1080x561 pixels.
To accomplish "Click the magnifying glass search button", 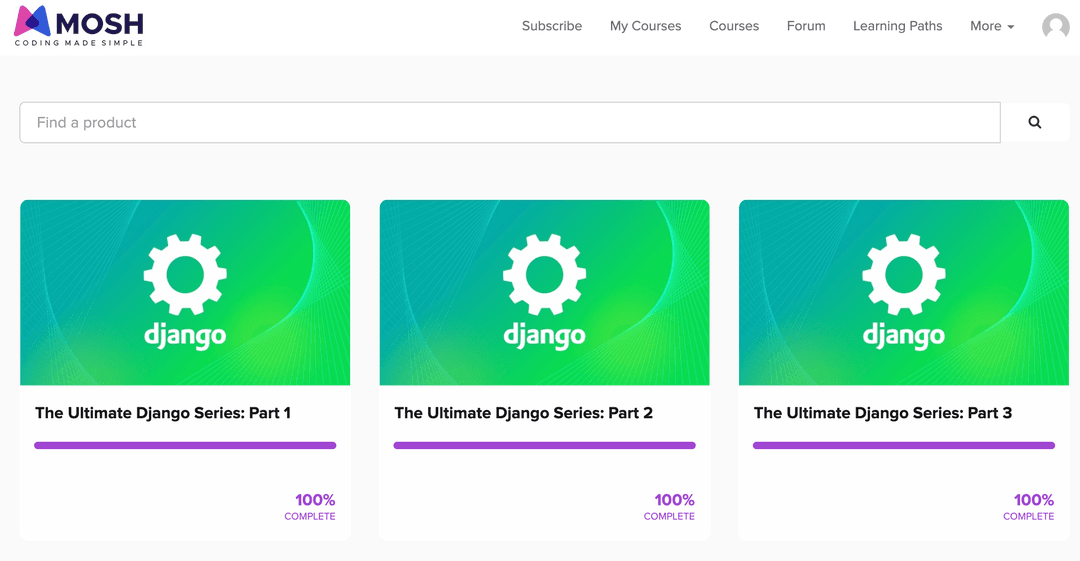I will point(1035,122).
